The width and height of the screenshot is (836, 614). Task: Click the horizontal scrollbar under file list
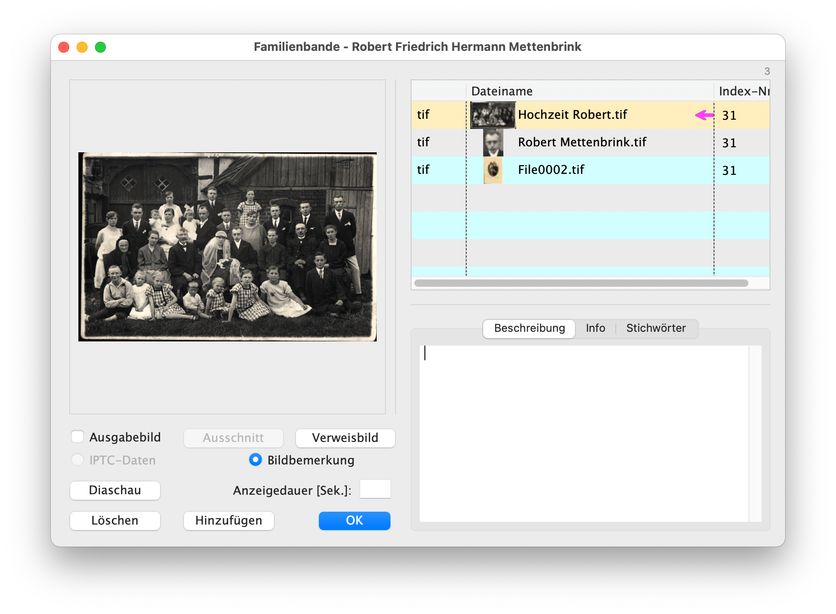tap(580, 283)
